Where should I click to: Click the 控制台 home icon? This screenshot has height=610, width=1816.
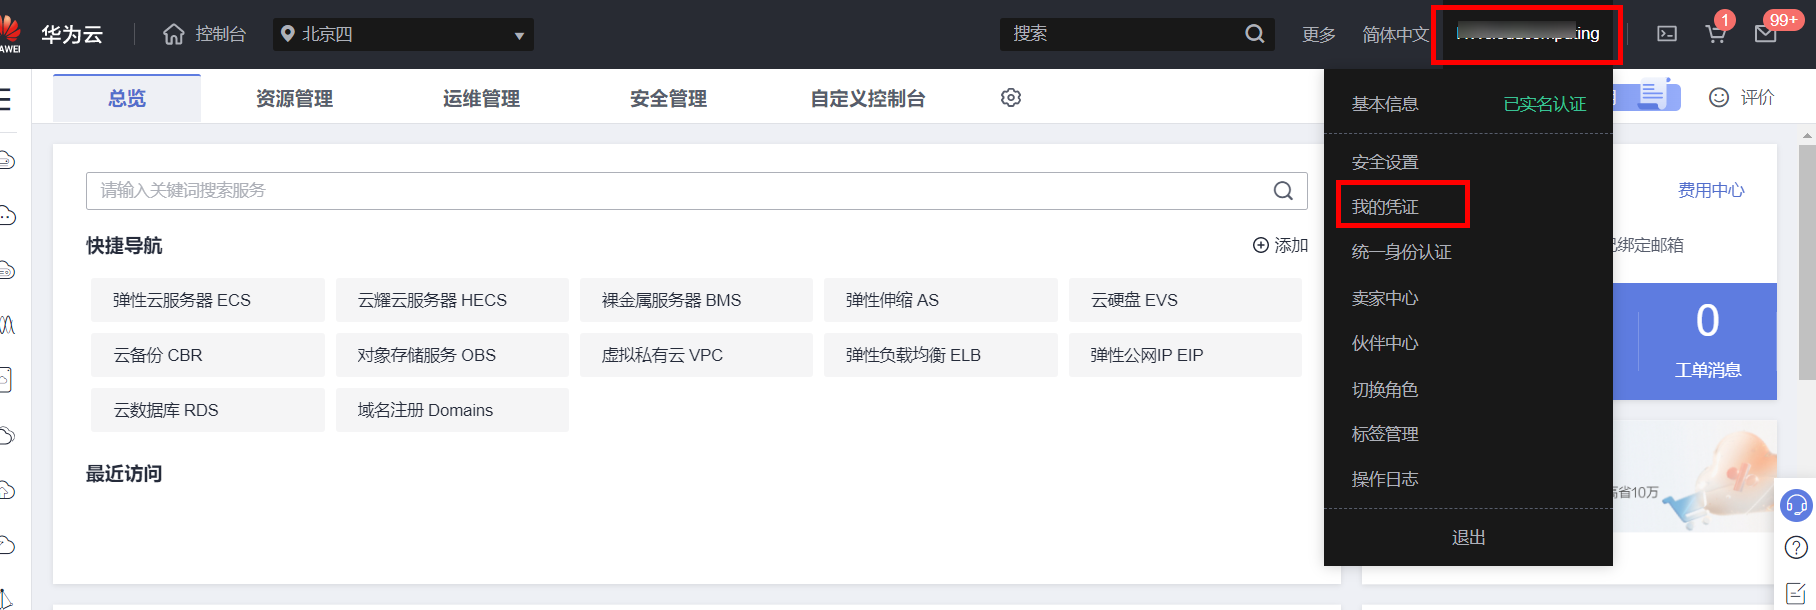(174, 34)
